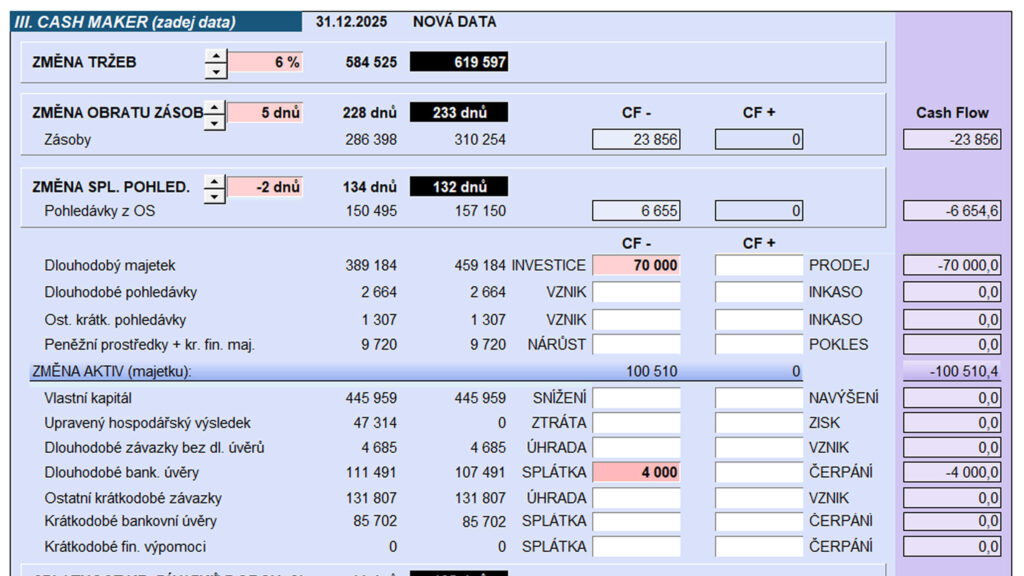Click INKASO input for Ost. krátk. pohledávky

pyautogui.click(x=758, y=319)
